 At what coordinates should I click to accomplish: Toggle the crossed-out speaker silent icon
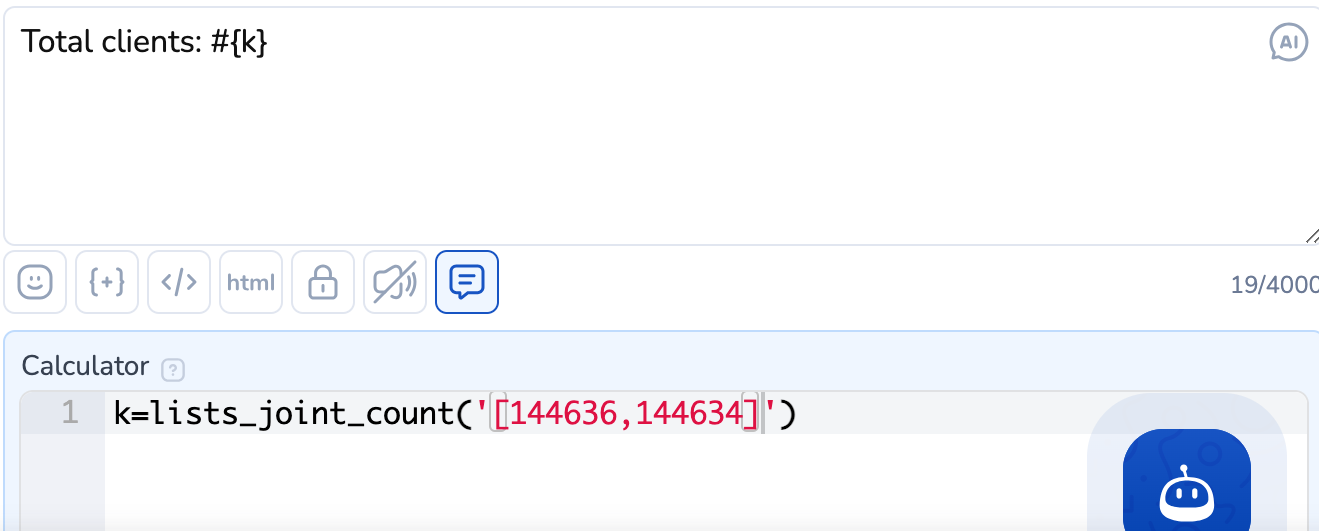395,283
